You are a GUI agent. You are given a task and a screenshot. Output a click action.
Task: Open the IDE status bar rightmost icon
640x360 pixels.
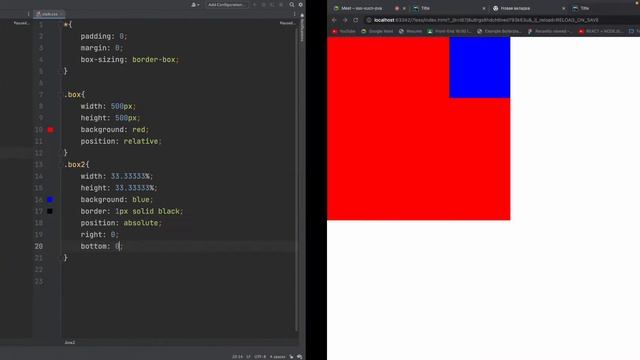pyautogui.click(x=300, y=357)
